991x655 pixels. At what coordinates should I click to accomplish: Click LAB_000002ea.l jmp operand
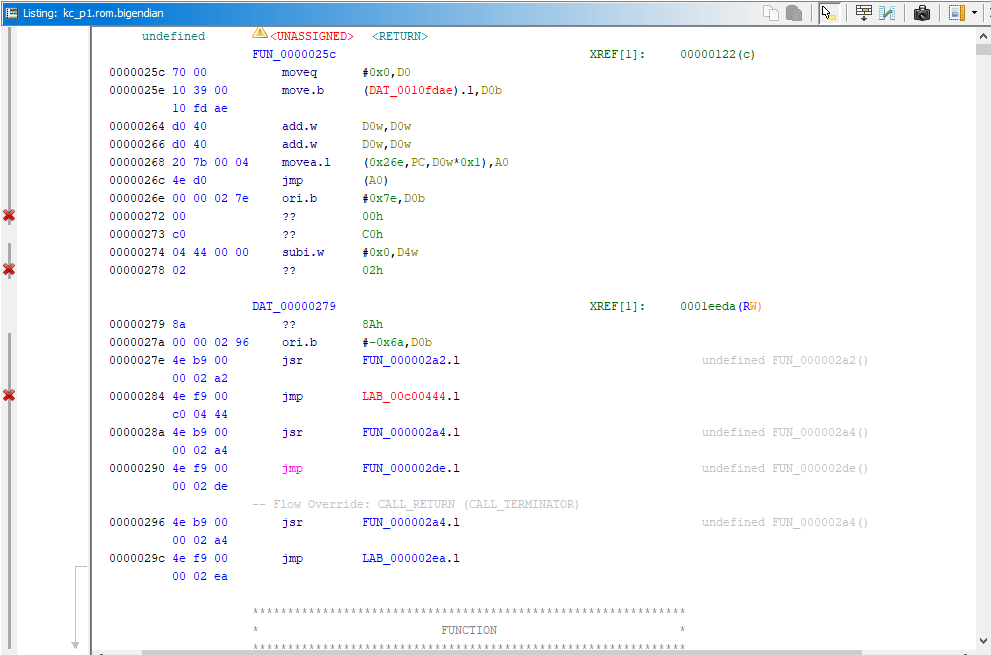click(411, 558)
